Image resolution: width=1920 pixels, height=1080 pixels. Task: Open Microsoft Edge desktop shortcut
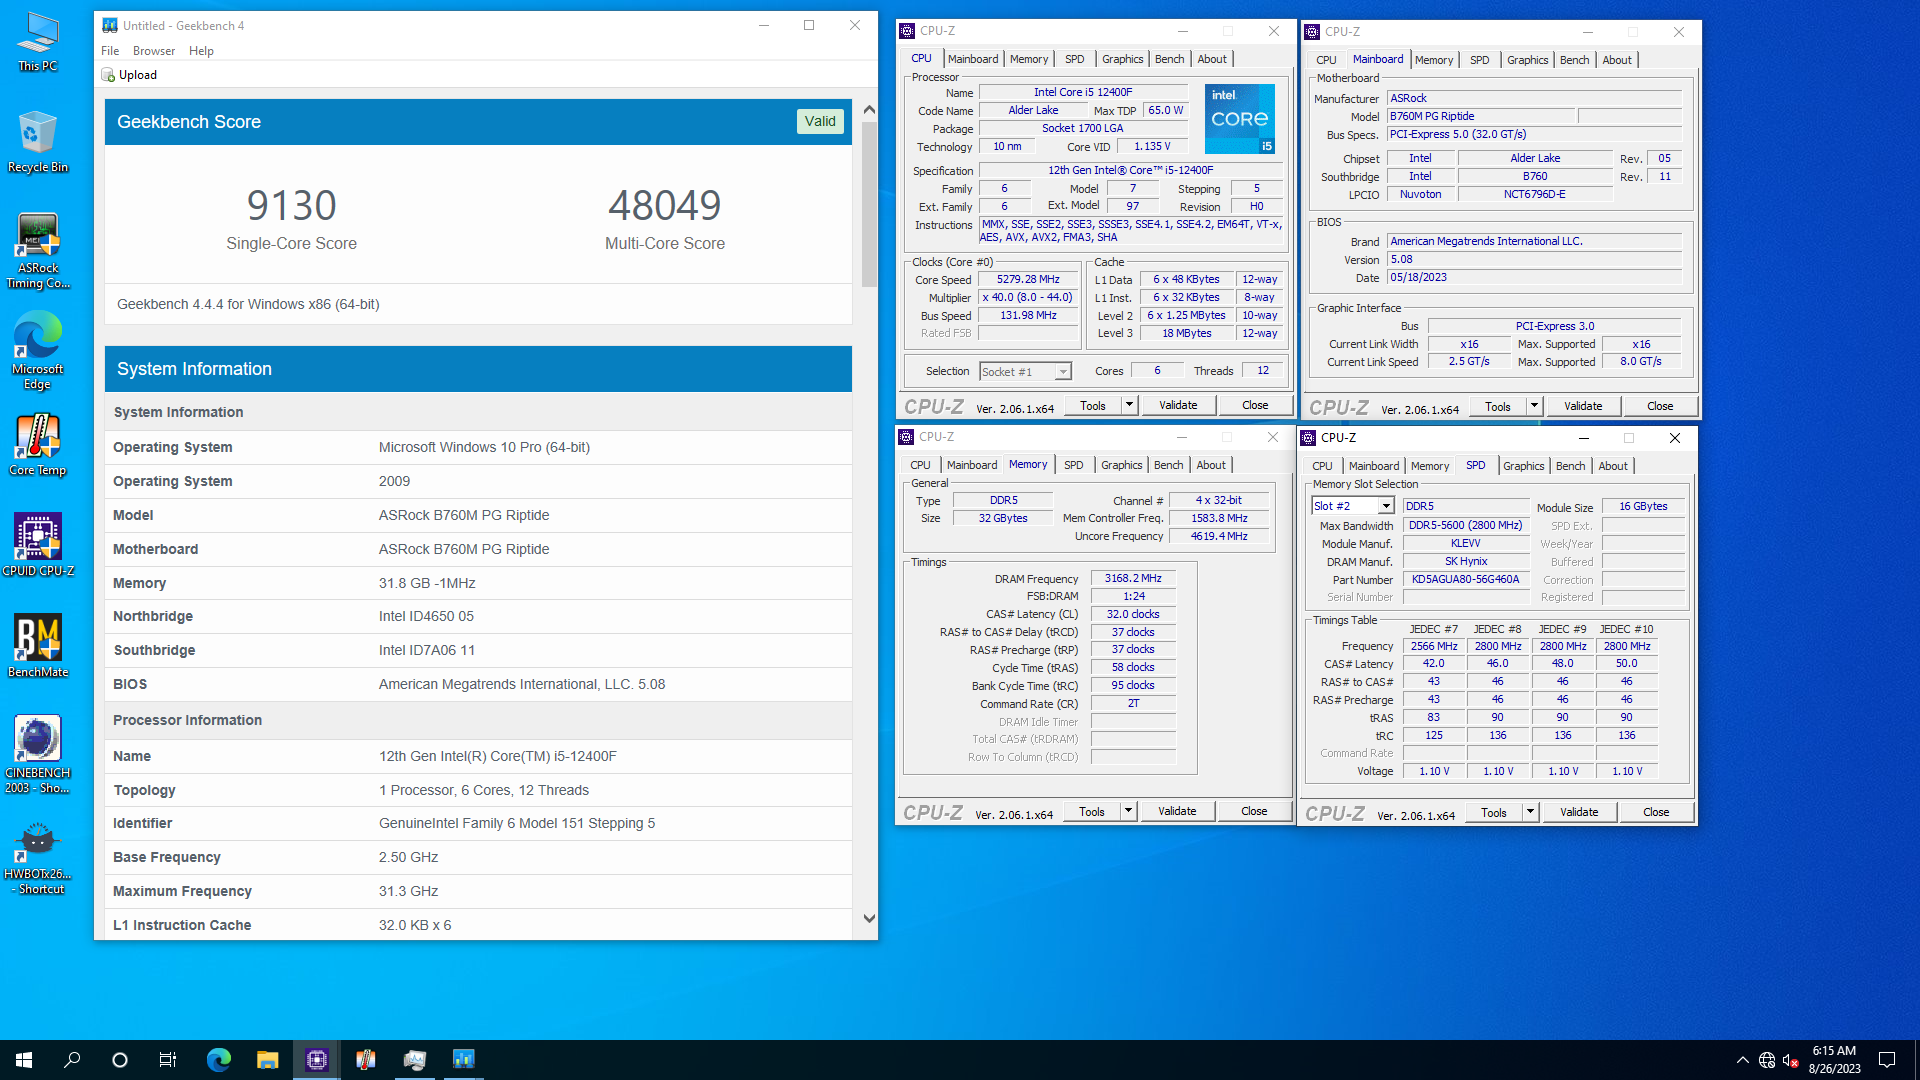[x=38, y=350]
